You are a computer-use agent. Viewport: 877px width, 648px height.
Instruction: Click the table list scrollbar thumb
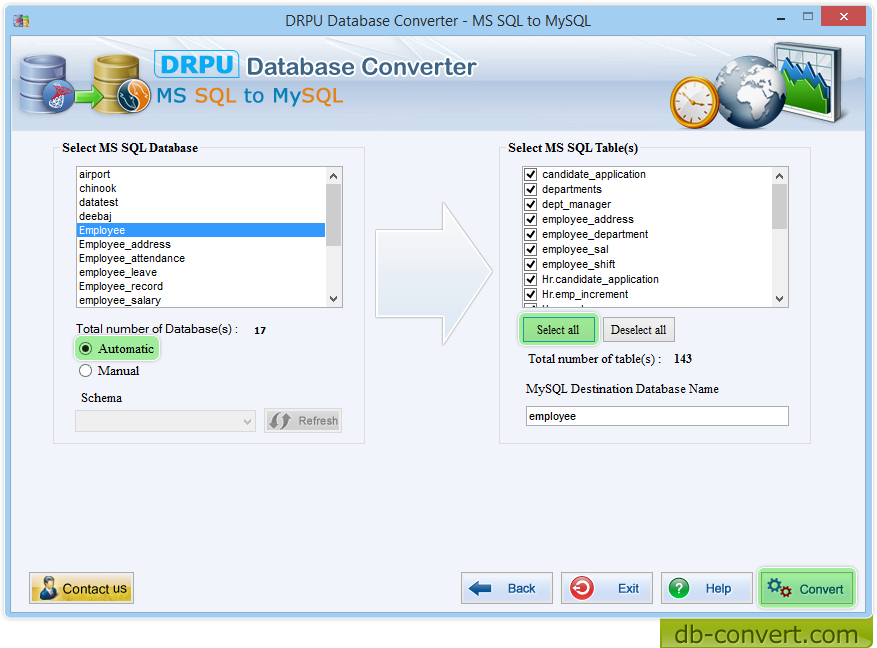tap(779, 206)
